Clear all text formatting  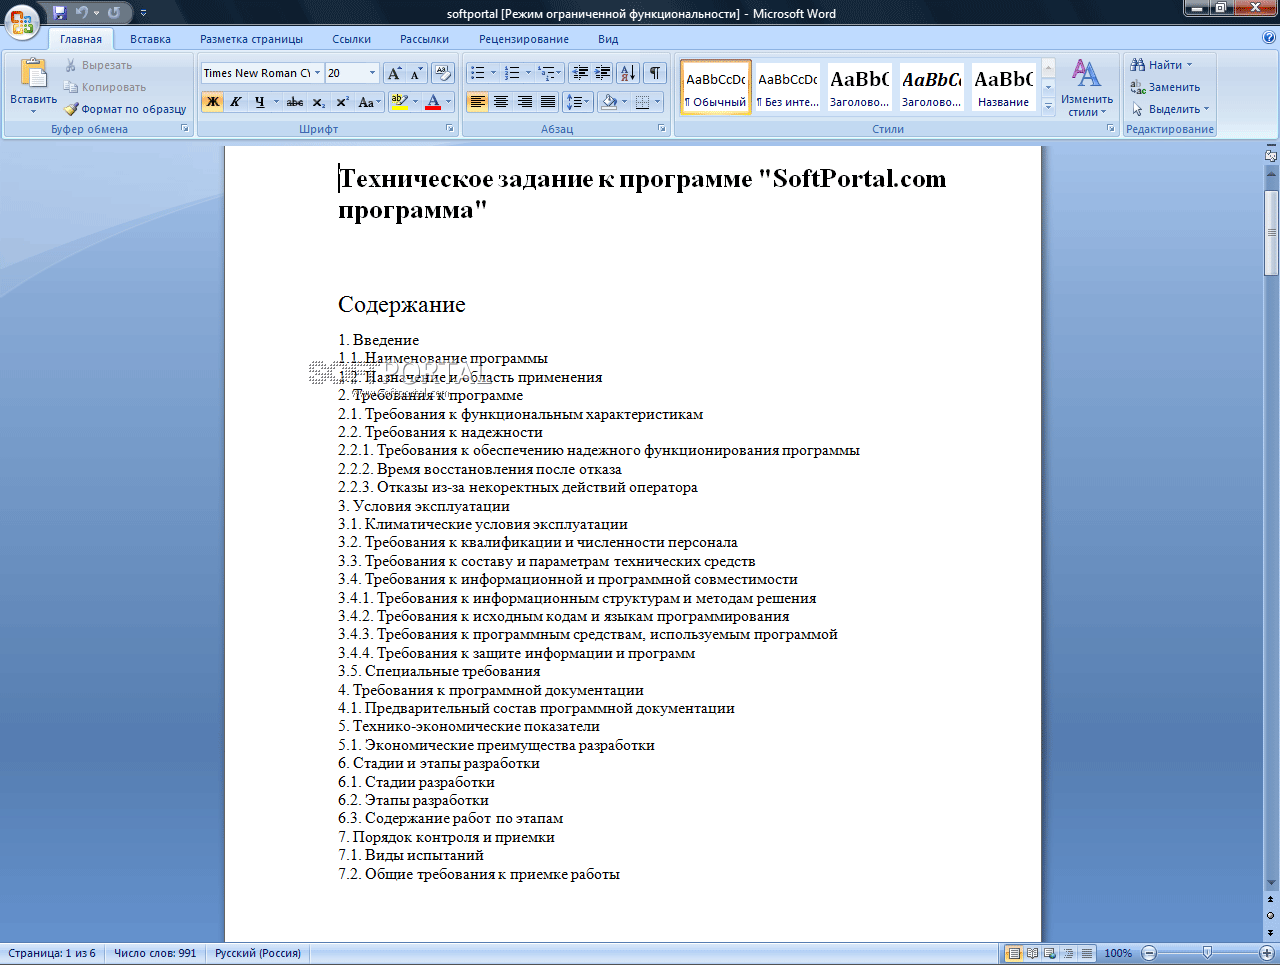coord(444,73)
